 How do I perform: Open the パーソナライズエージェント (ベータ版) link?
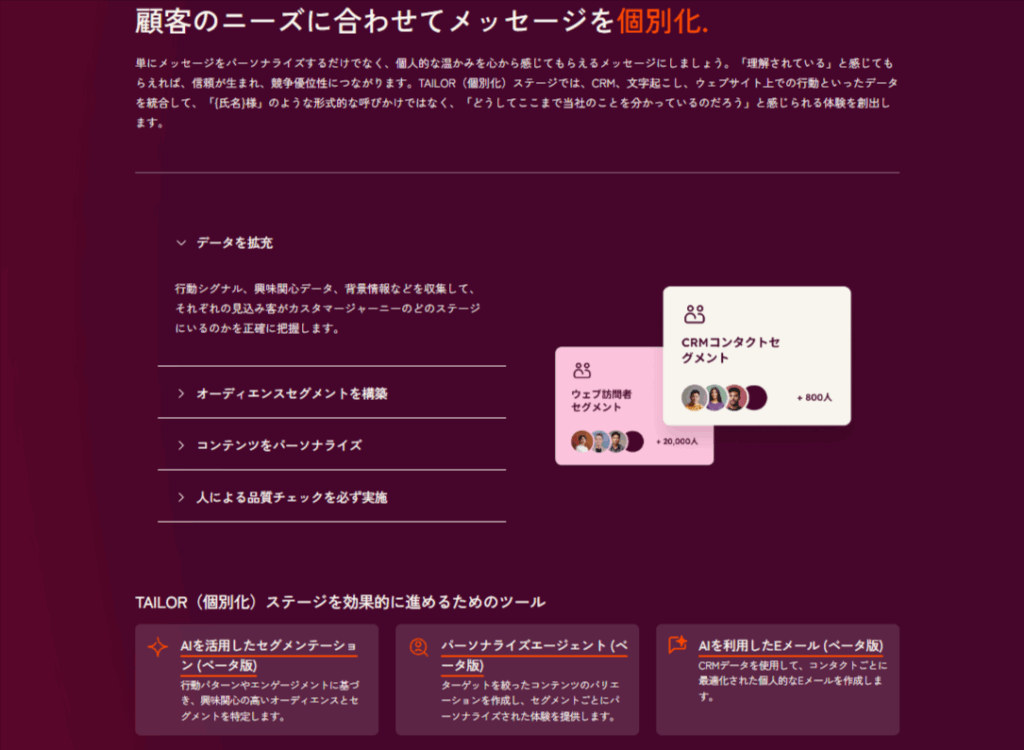[x=533, y=655]
